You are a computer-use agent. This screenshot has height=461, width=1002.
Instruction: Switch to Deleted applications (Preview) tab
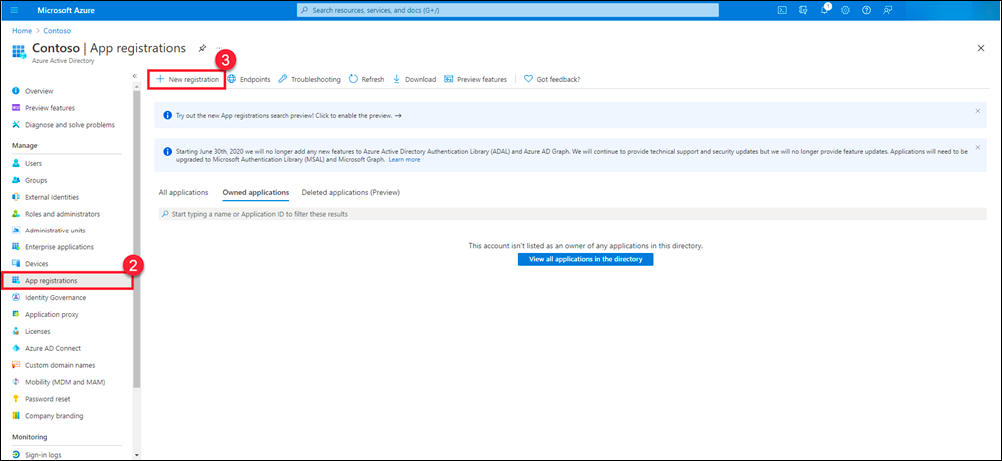tap(350, 192)
